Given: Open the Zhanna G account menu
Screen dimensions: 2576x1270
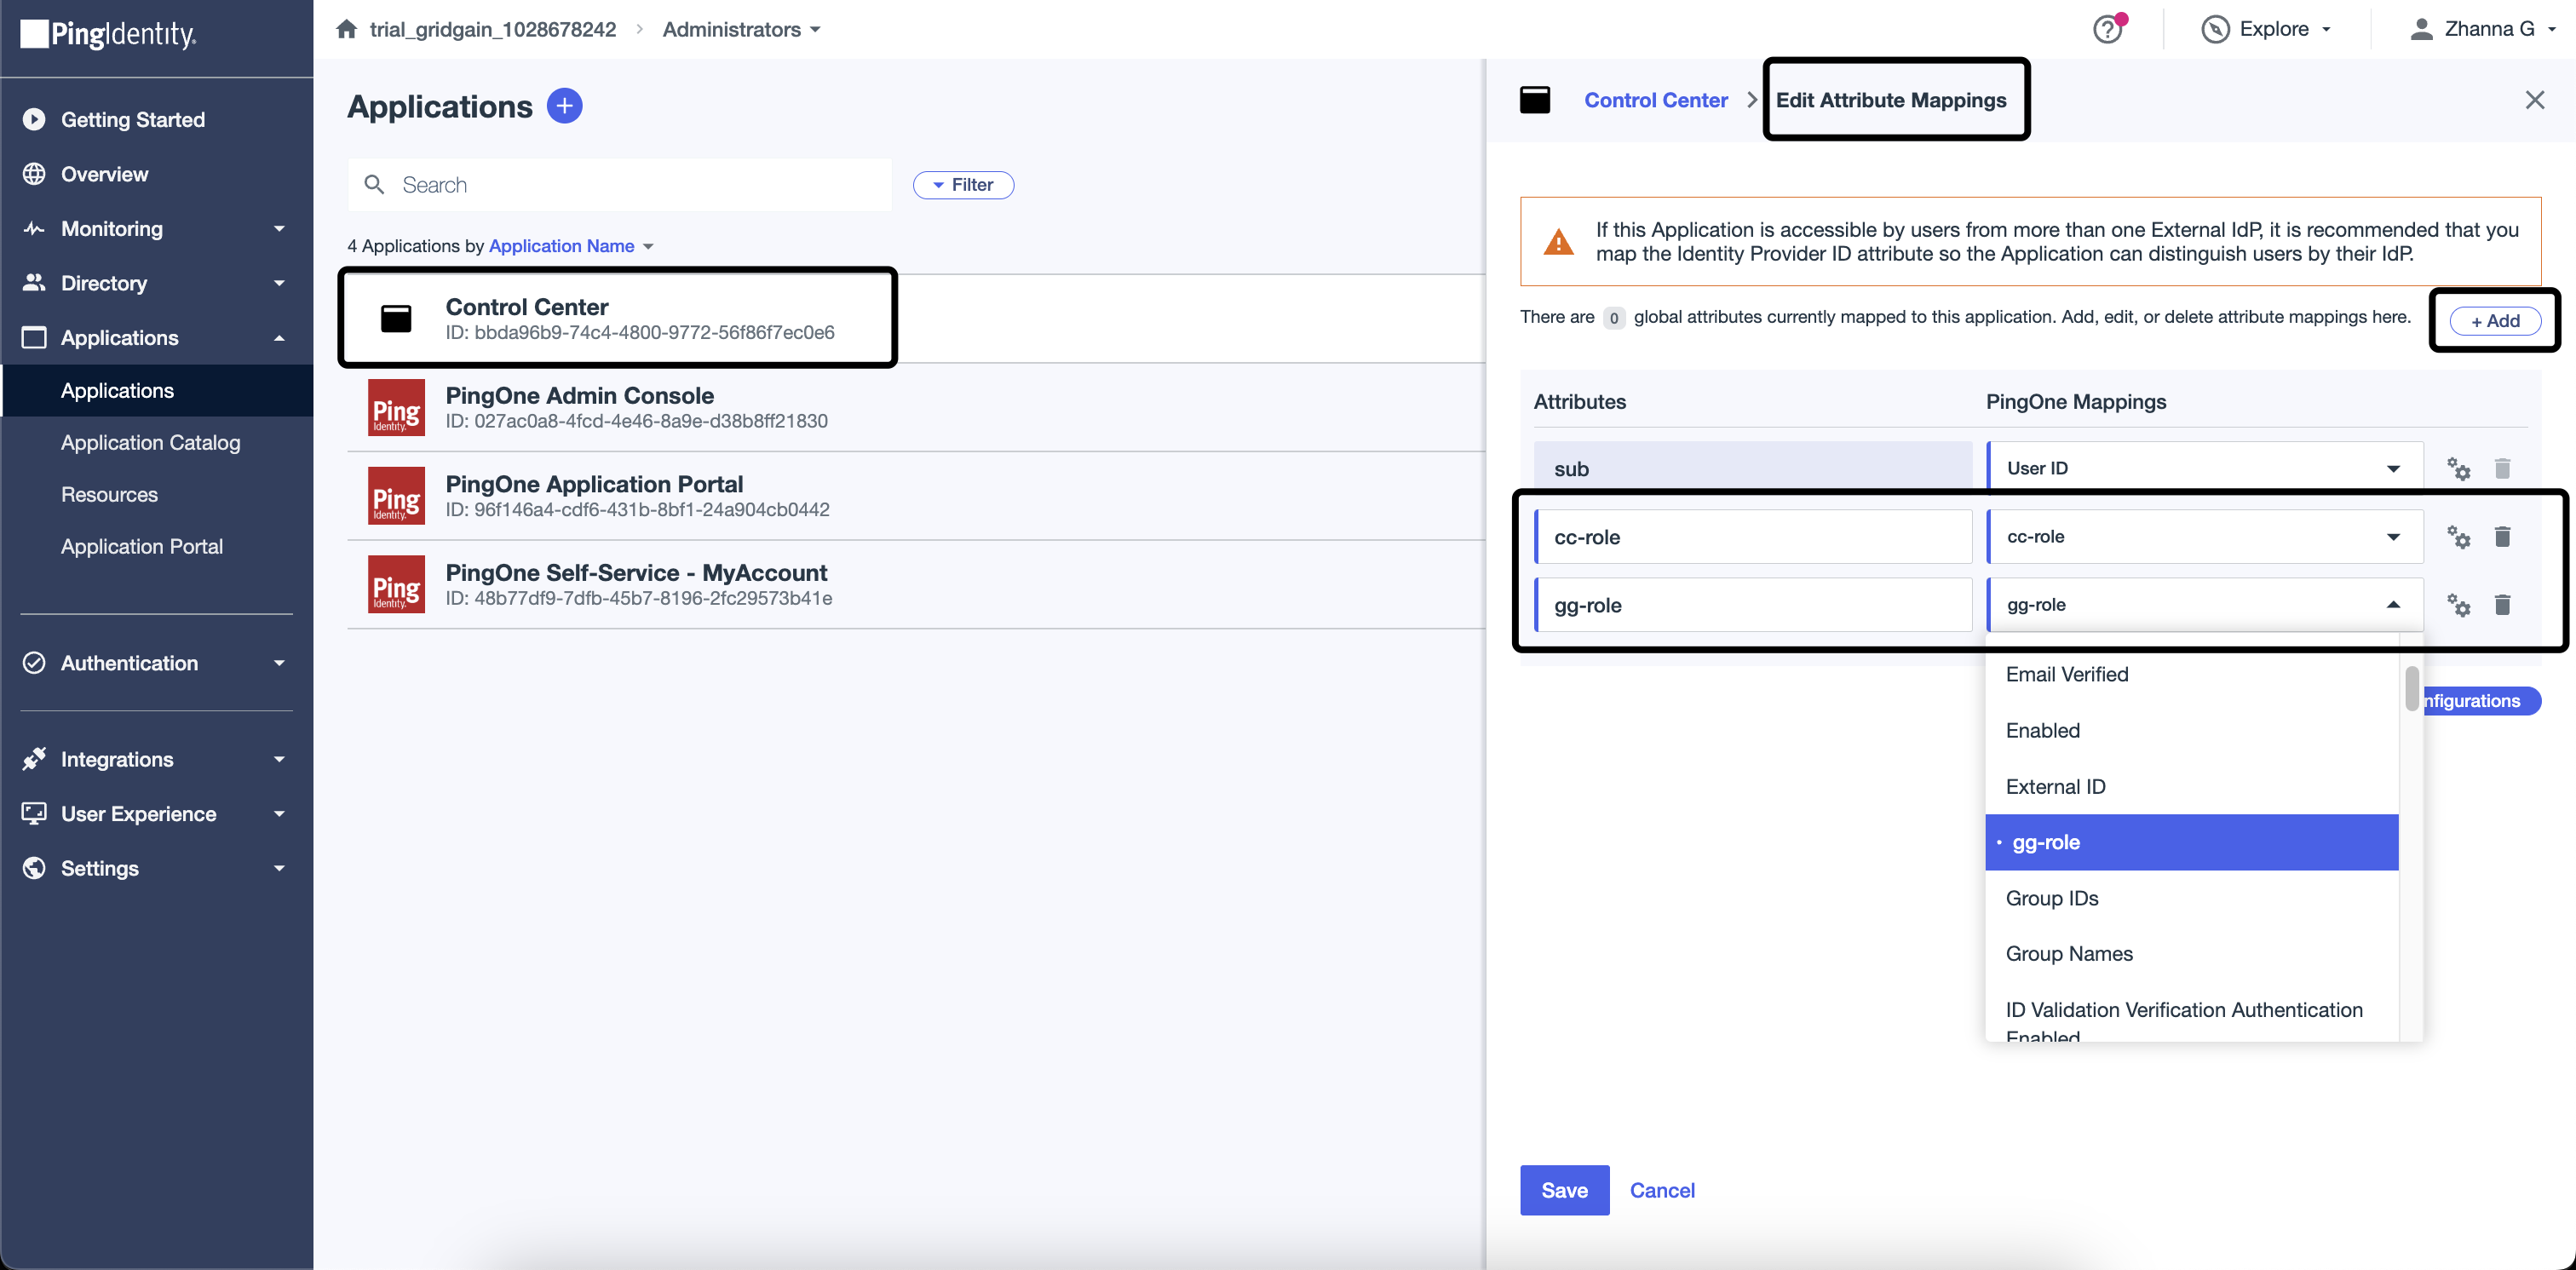Looking at the screenshot, I should pyautogui.click(x=2484, y=29).
